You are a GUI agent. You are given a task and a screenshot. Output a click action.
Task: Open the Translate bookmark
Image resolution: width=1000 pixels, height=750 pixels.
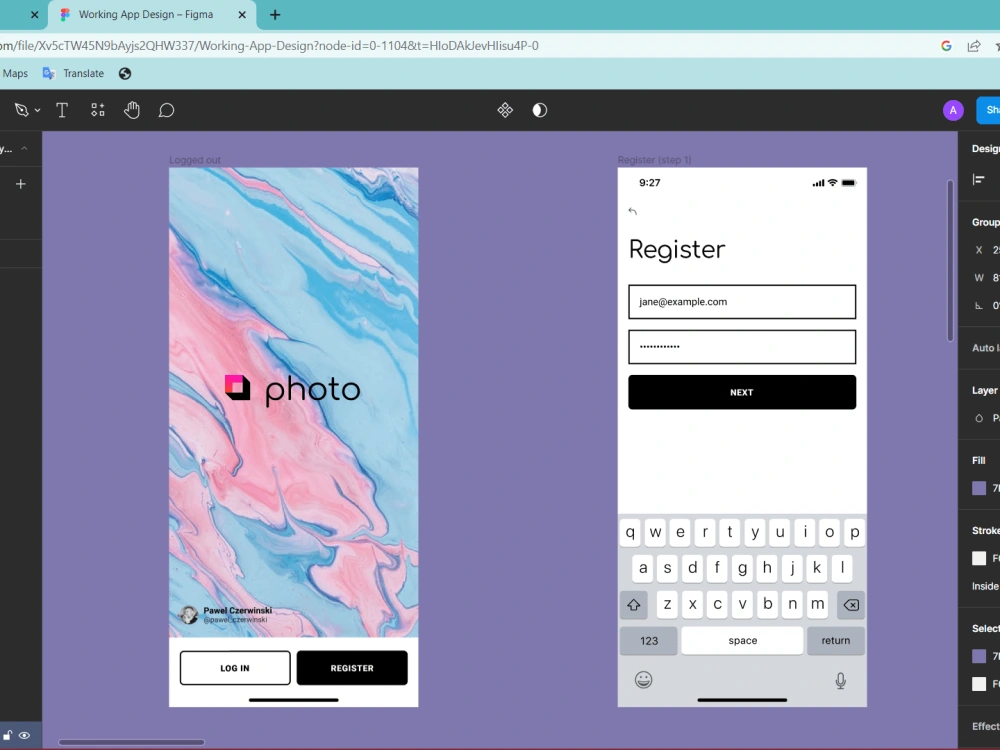[73, 73]
